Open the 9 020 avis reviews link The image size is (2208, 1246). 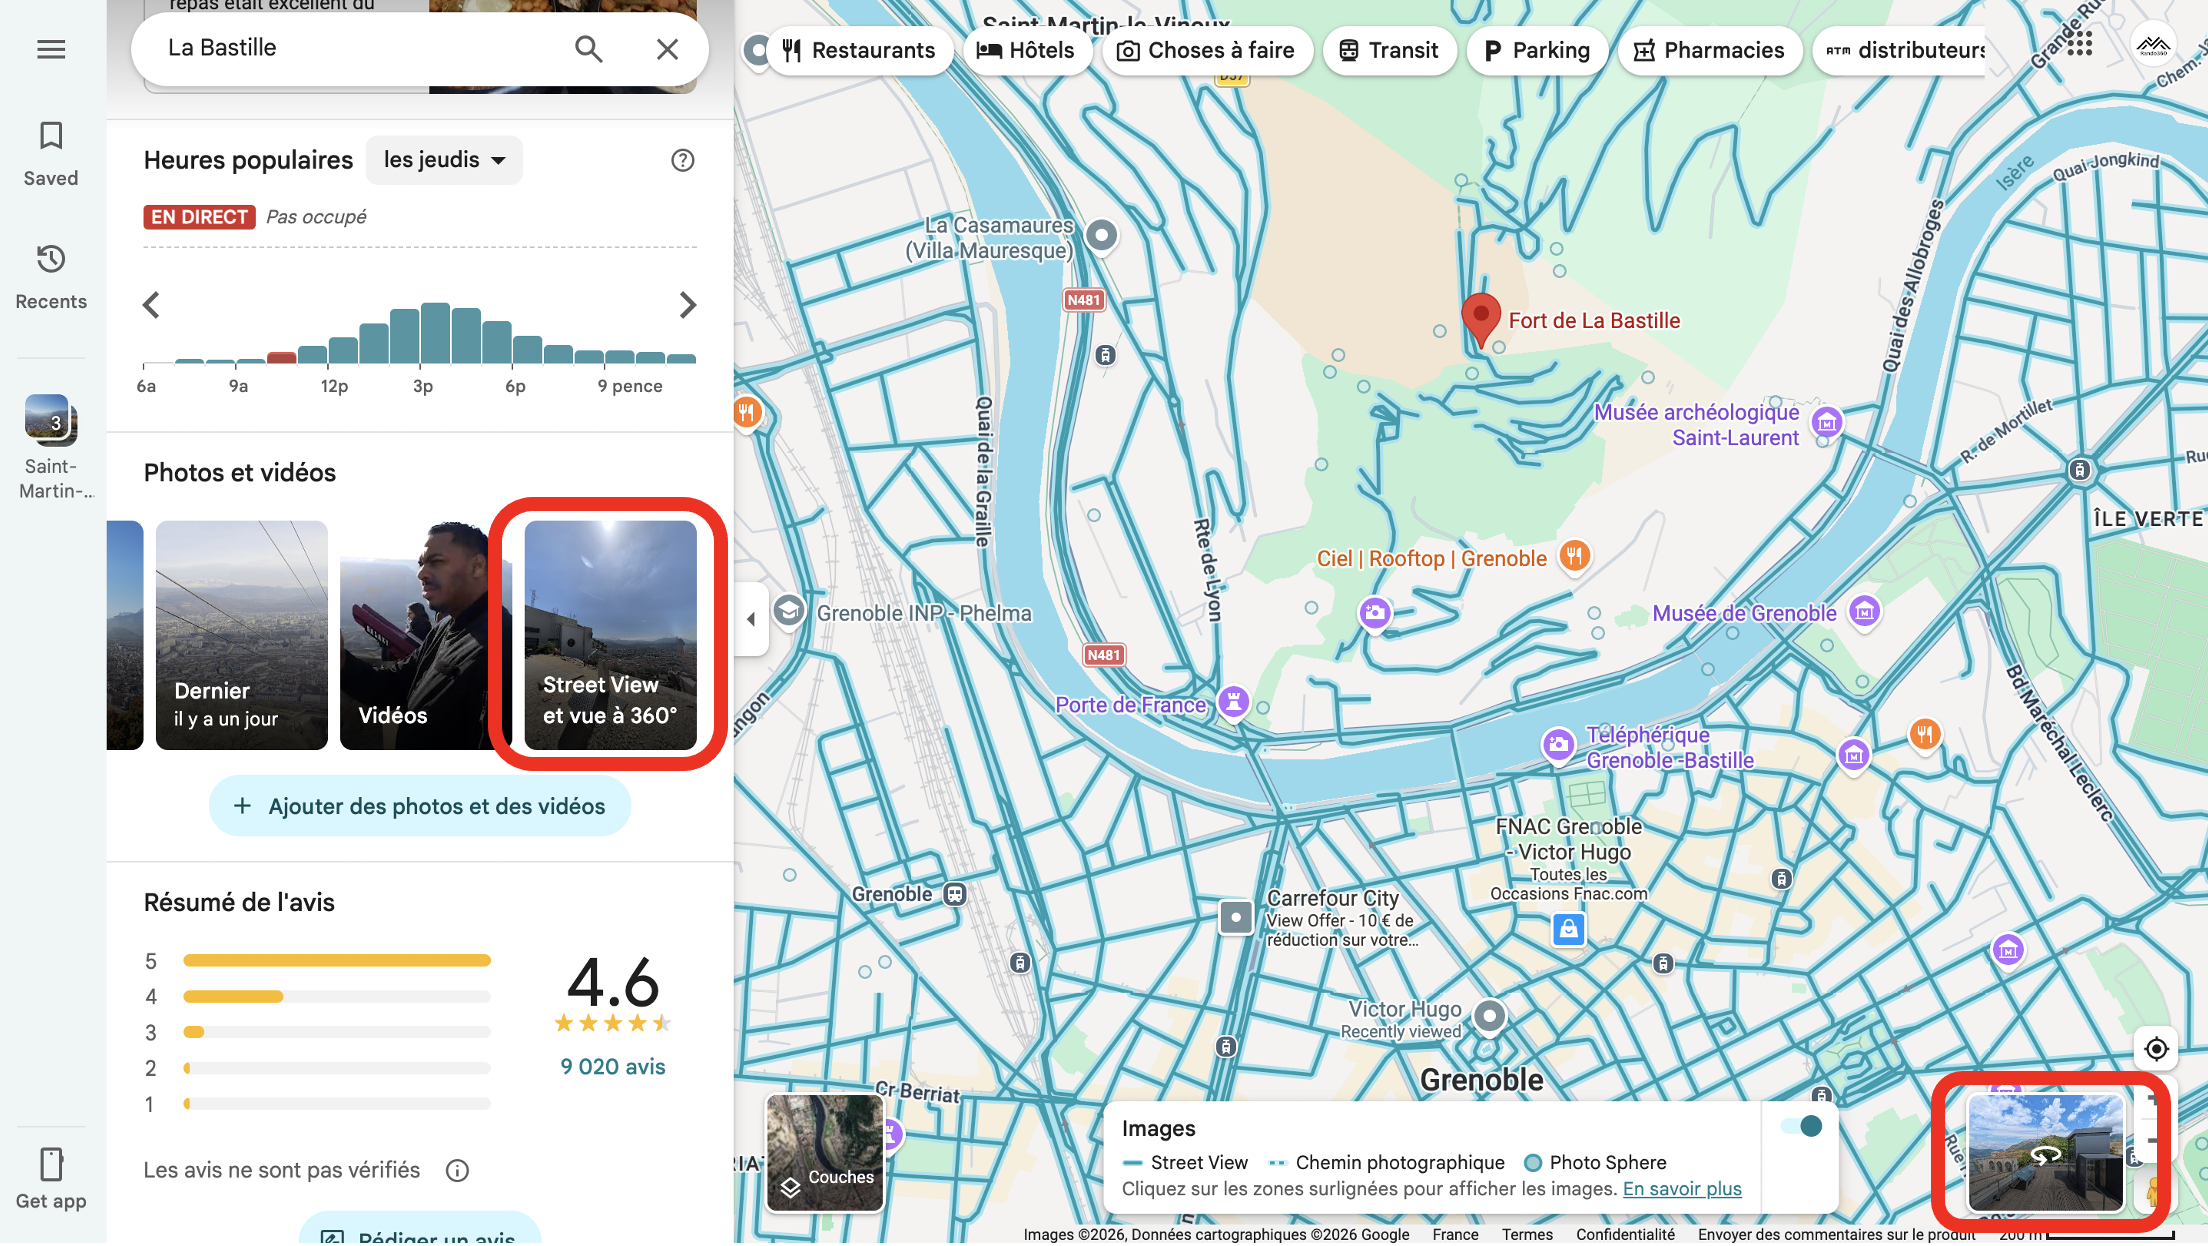612,1067
